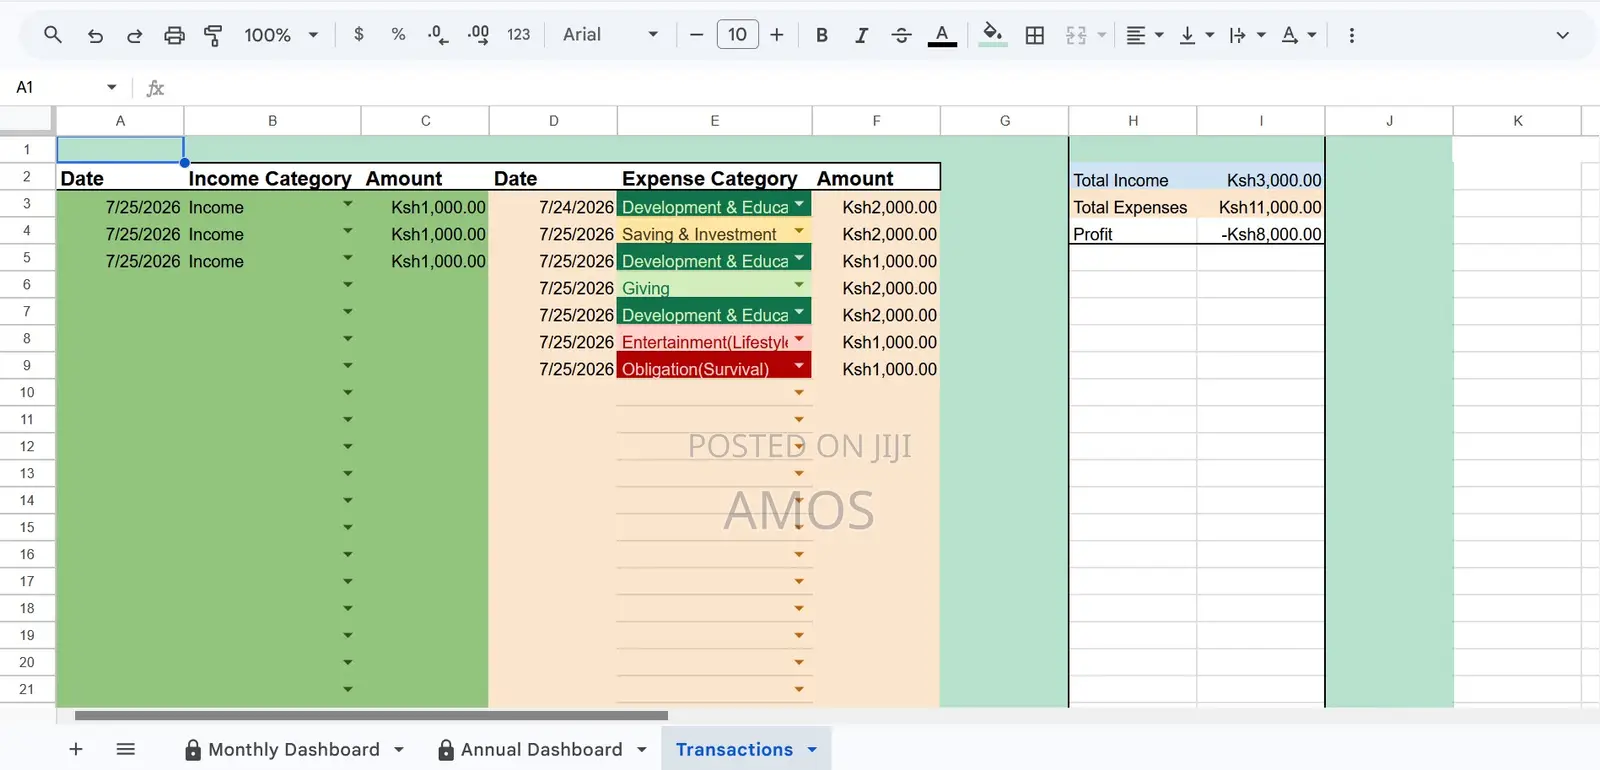Viewport: 1600px width, 770px height.
Task: Increase decimal places
Action: [x=478, y=35]
